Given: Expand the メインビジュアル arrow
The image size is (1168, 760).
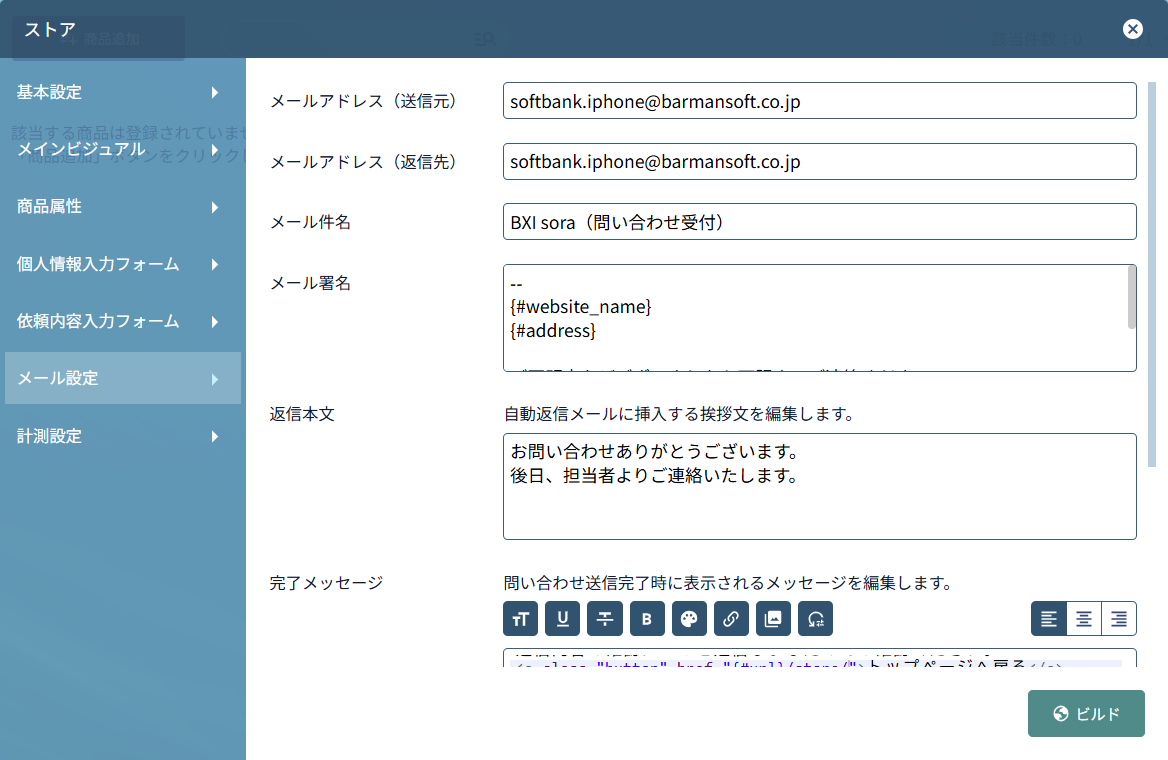Looking at the screenshot, I should 215,150.
